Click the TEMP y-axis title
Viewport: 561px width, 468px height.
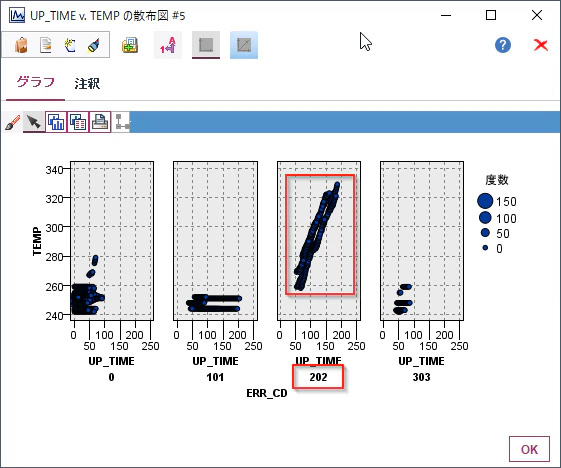coord(37,241)
